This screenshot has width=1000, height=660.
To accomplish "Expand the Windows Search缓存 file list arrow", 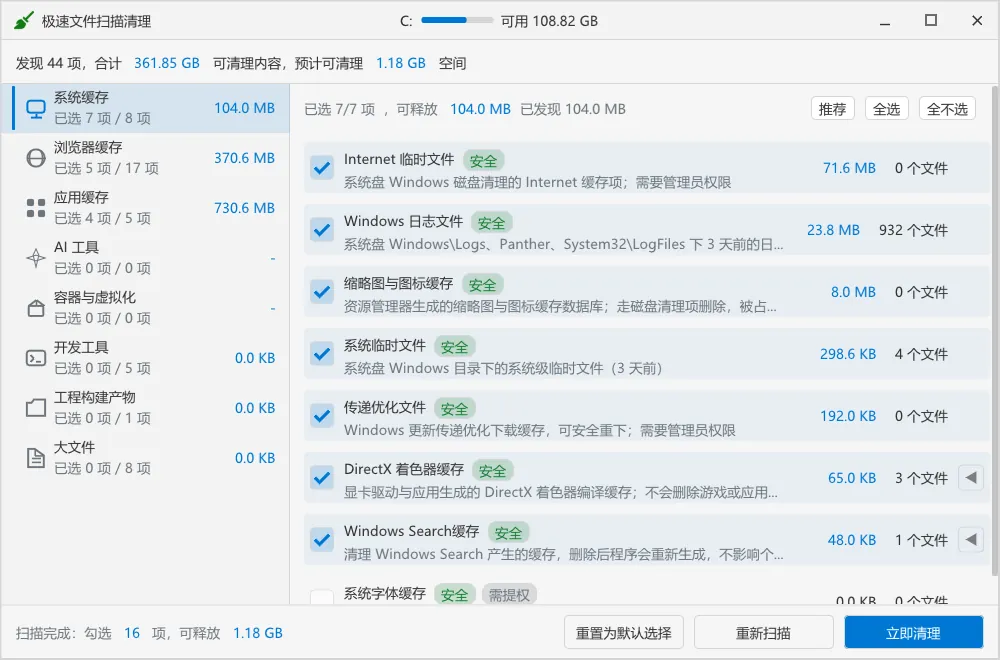I will 971,539.
